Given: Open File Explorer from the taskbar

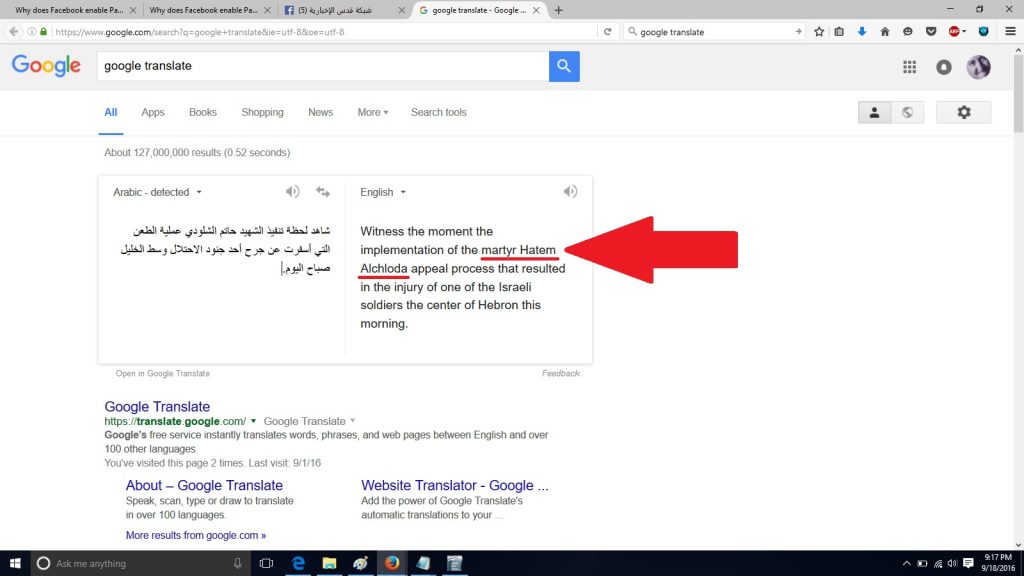Looking at the screenshot, I should tap(329, 563).
